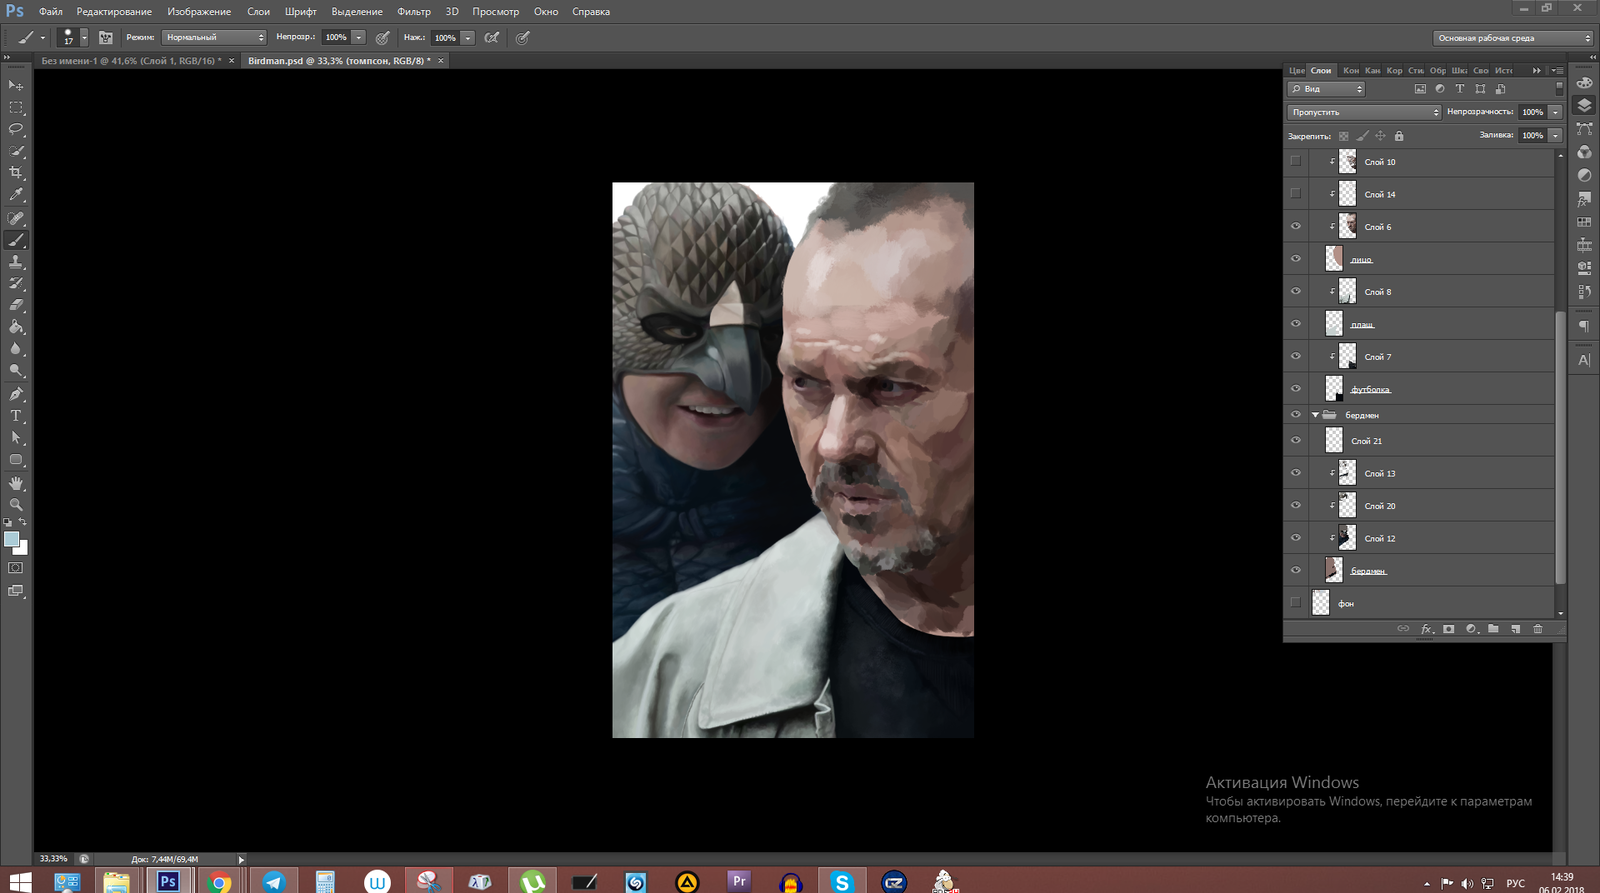
Task: Click the Layers panel scrollbar
Action: 1560,447
